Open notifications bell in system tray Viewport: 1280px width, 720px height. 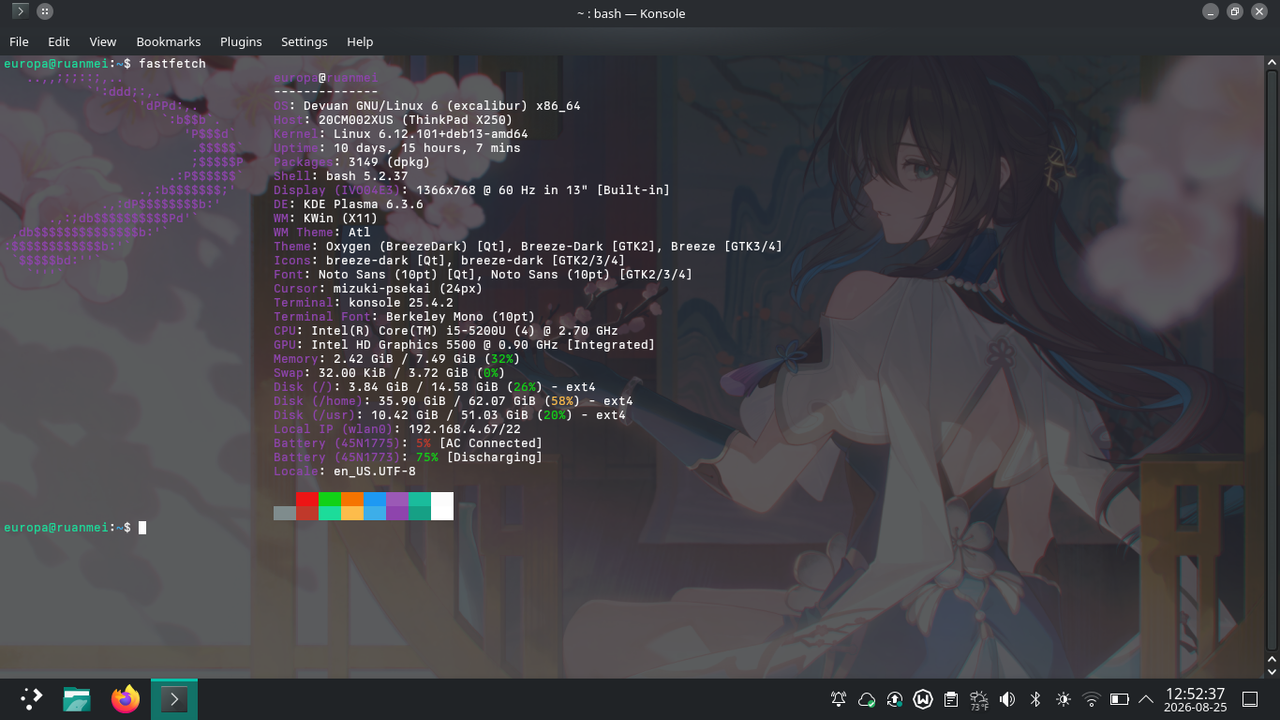click(x=839, y=699)
